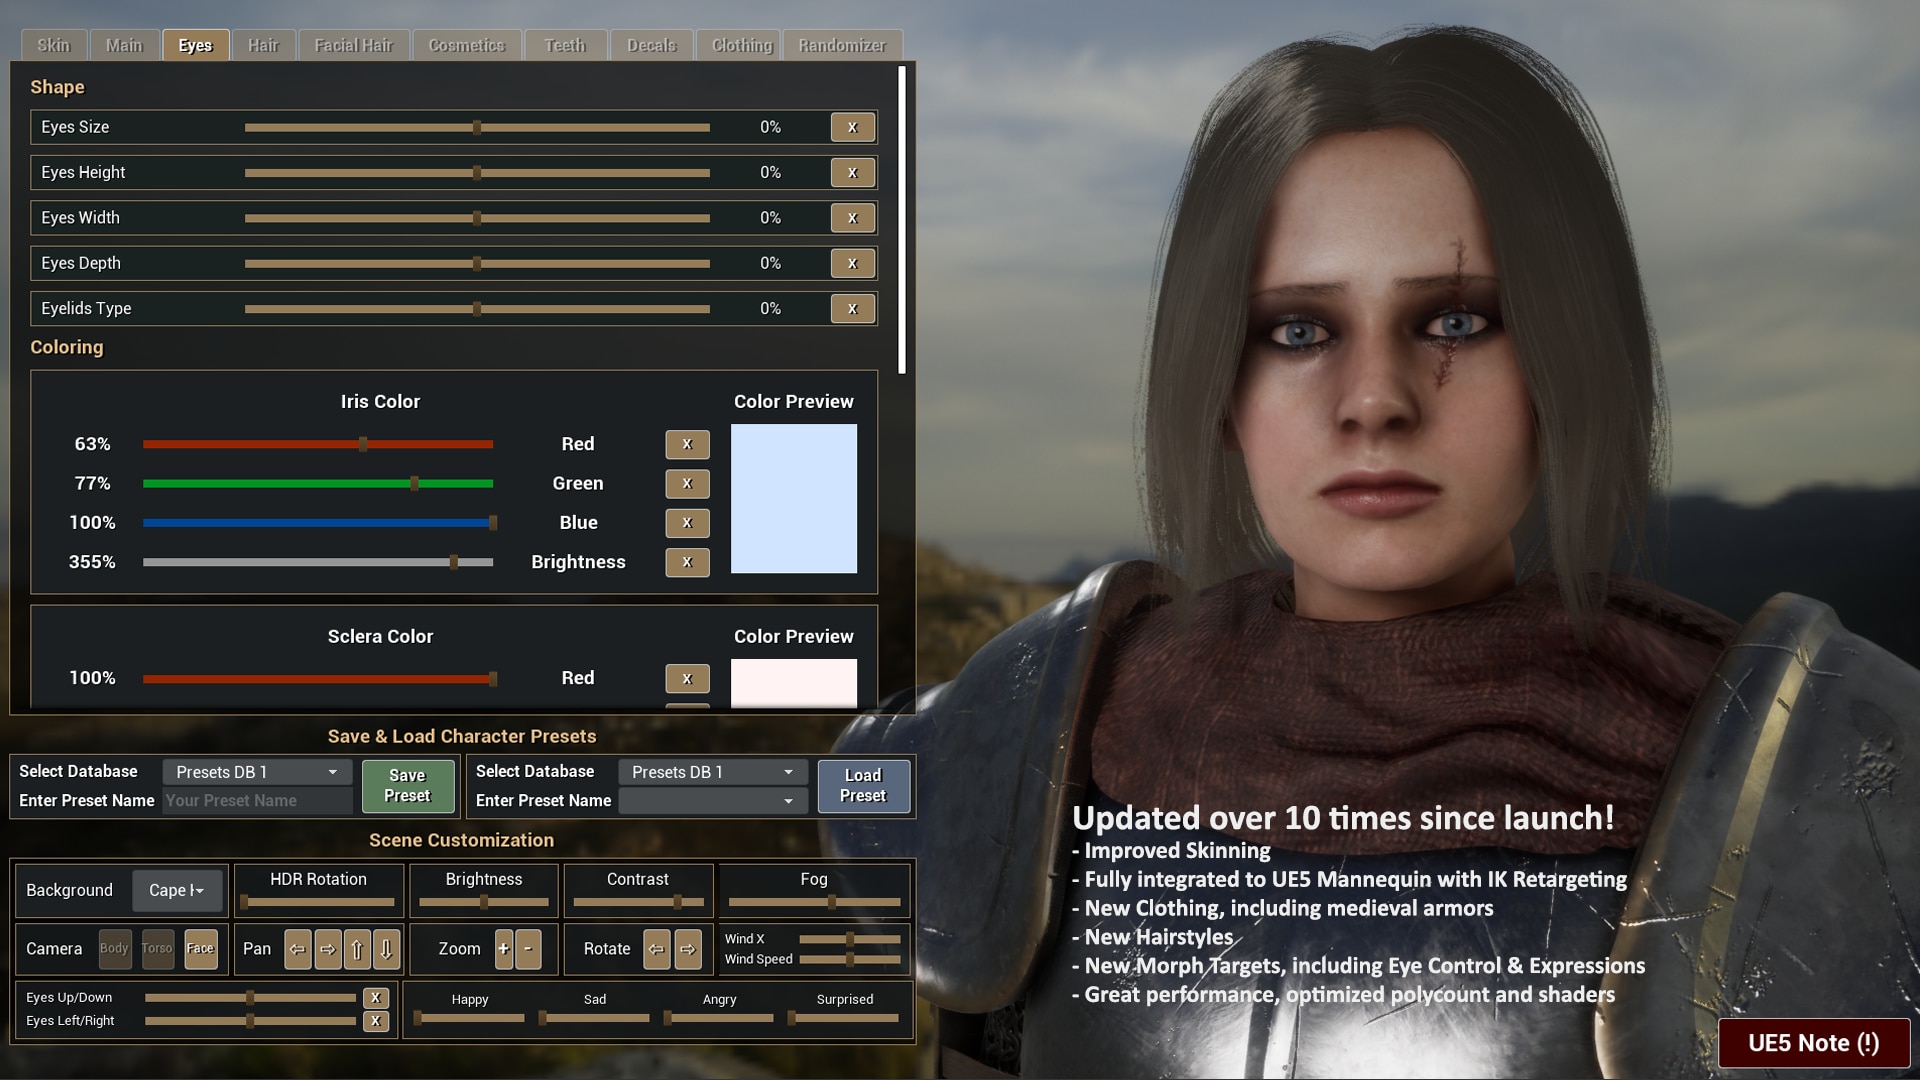Drag the Blue iris color slider
The height and width of the screenshot is (1080, 1920).
coord(489,521)
